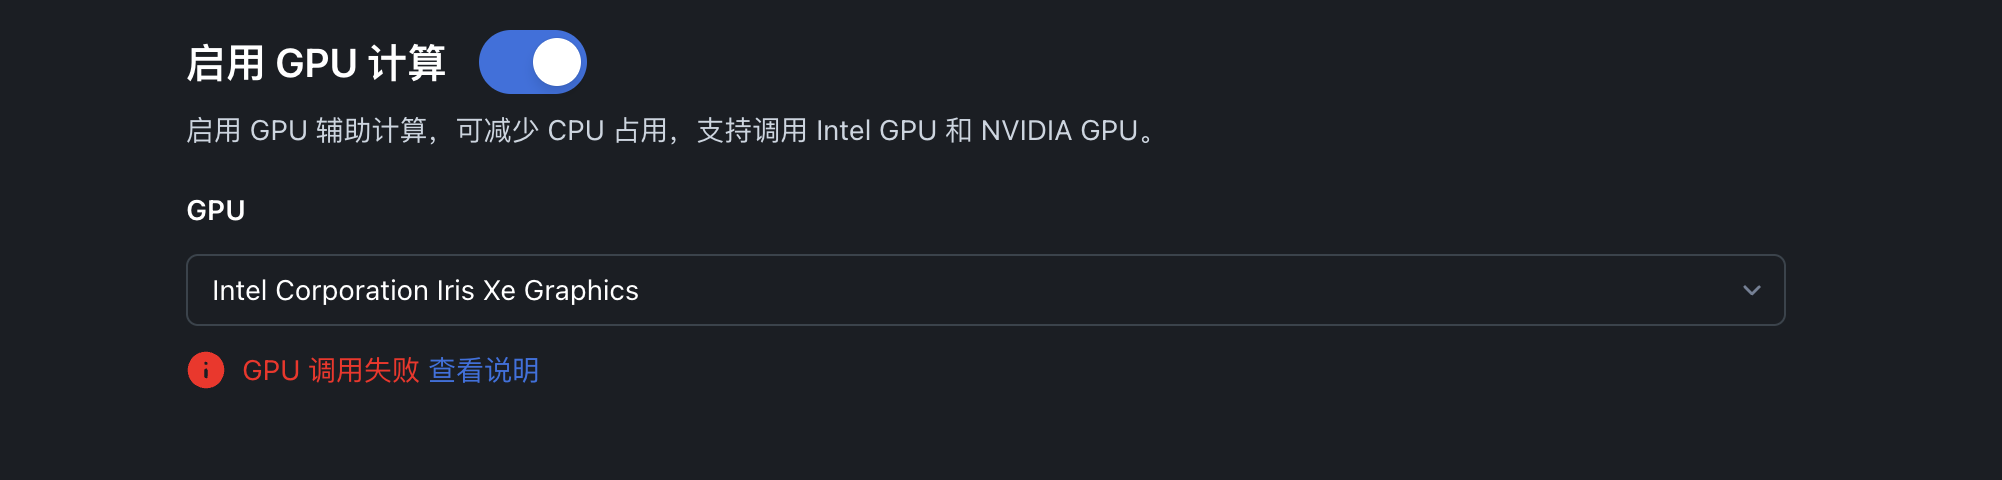
Task: Click the empty middle area of the GPU dropdown
Action: click(x=1150, y=290)
